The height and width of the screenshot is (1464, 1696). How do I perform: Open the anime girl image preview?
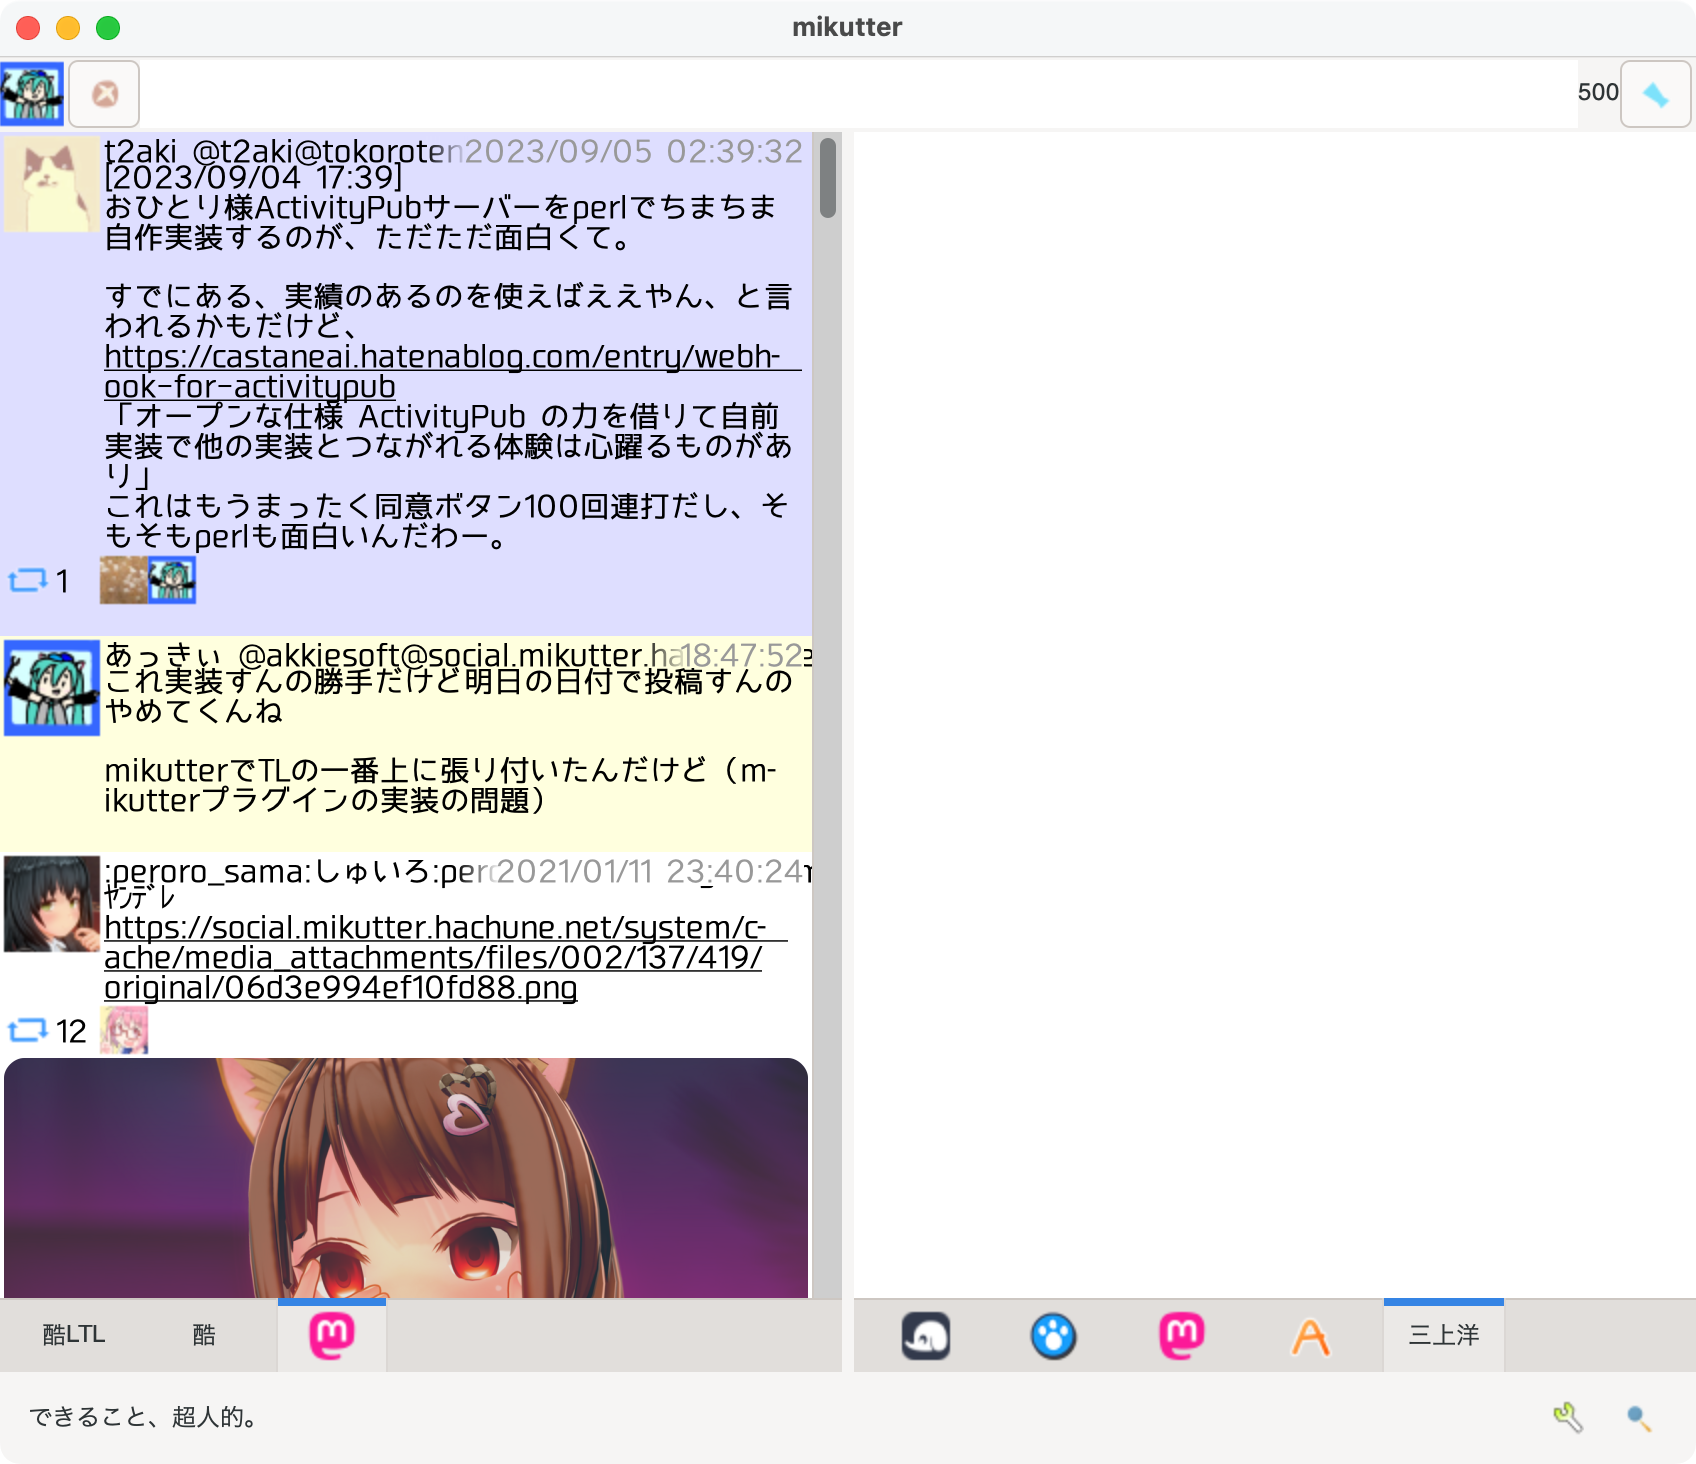[x=406, y=1178]
